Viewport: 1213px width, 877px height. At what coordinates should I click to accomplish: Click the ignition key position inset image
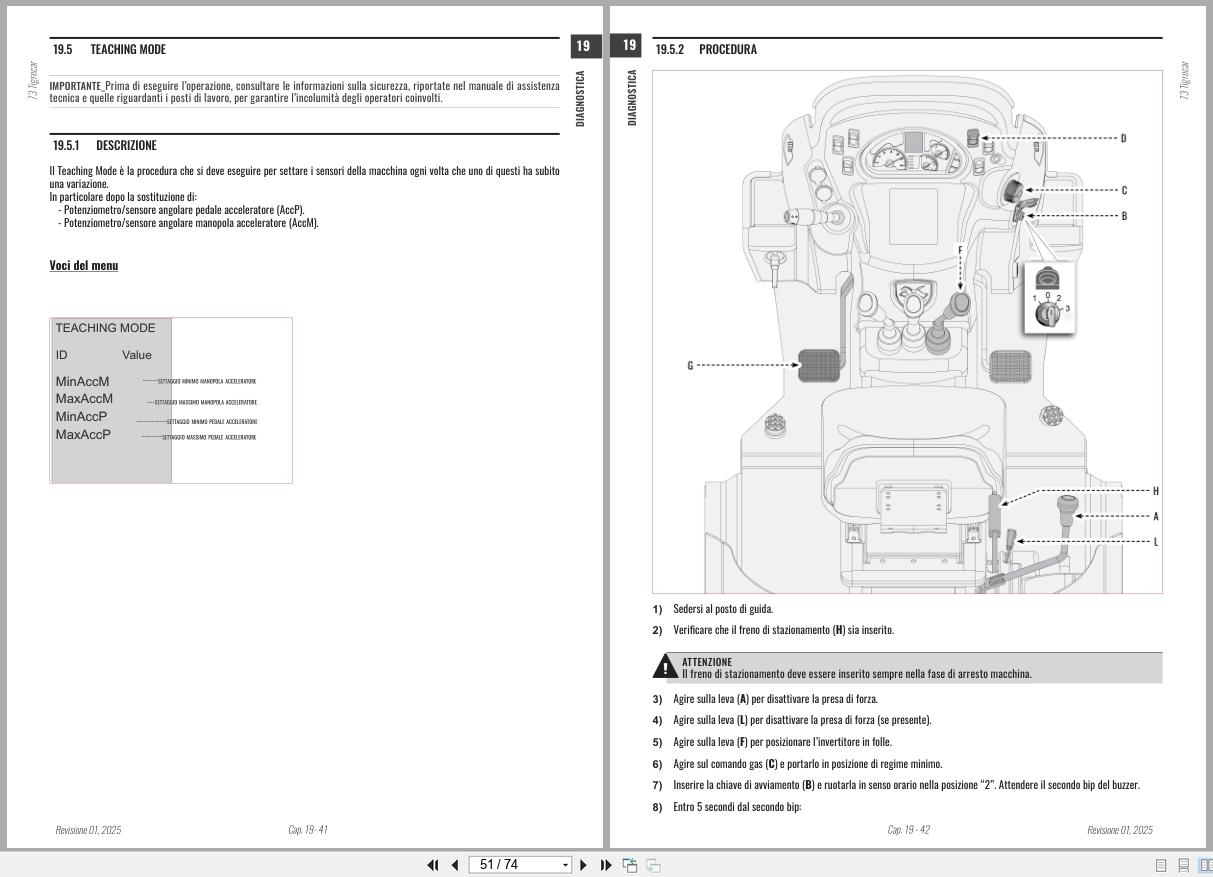pos(1049,298)
